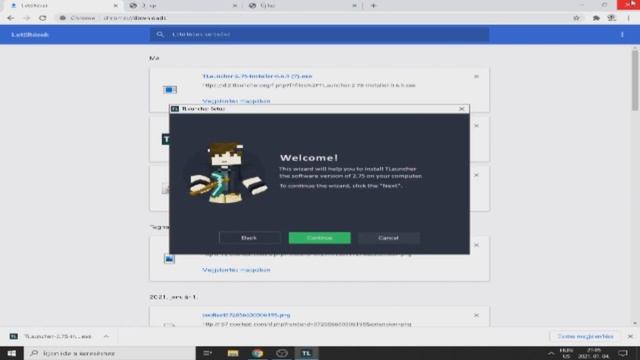Open the downloads page more-actions menu
The width and height of the screenshot is (640, 360).
pyautogui.click(x=622, y=35)
